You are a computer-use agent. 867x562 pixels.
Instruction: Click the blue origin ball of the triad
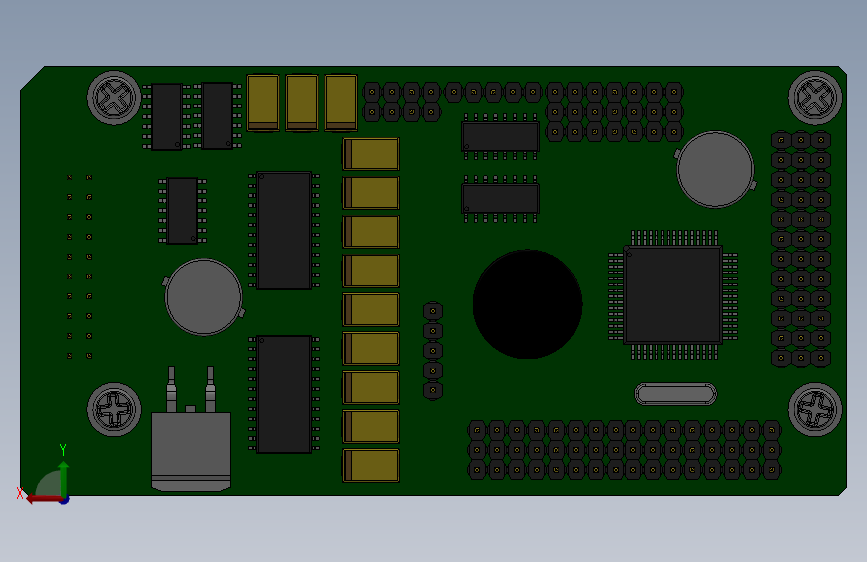click(65, 500)
